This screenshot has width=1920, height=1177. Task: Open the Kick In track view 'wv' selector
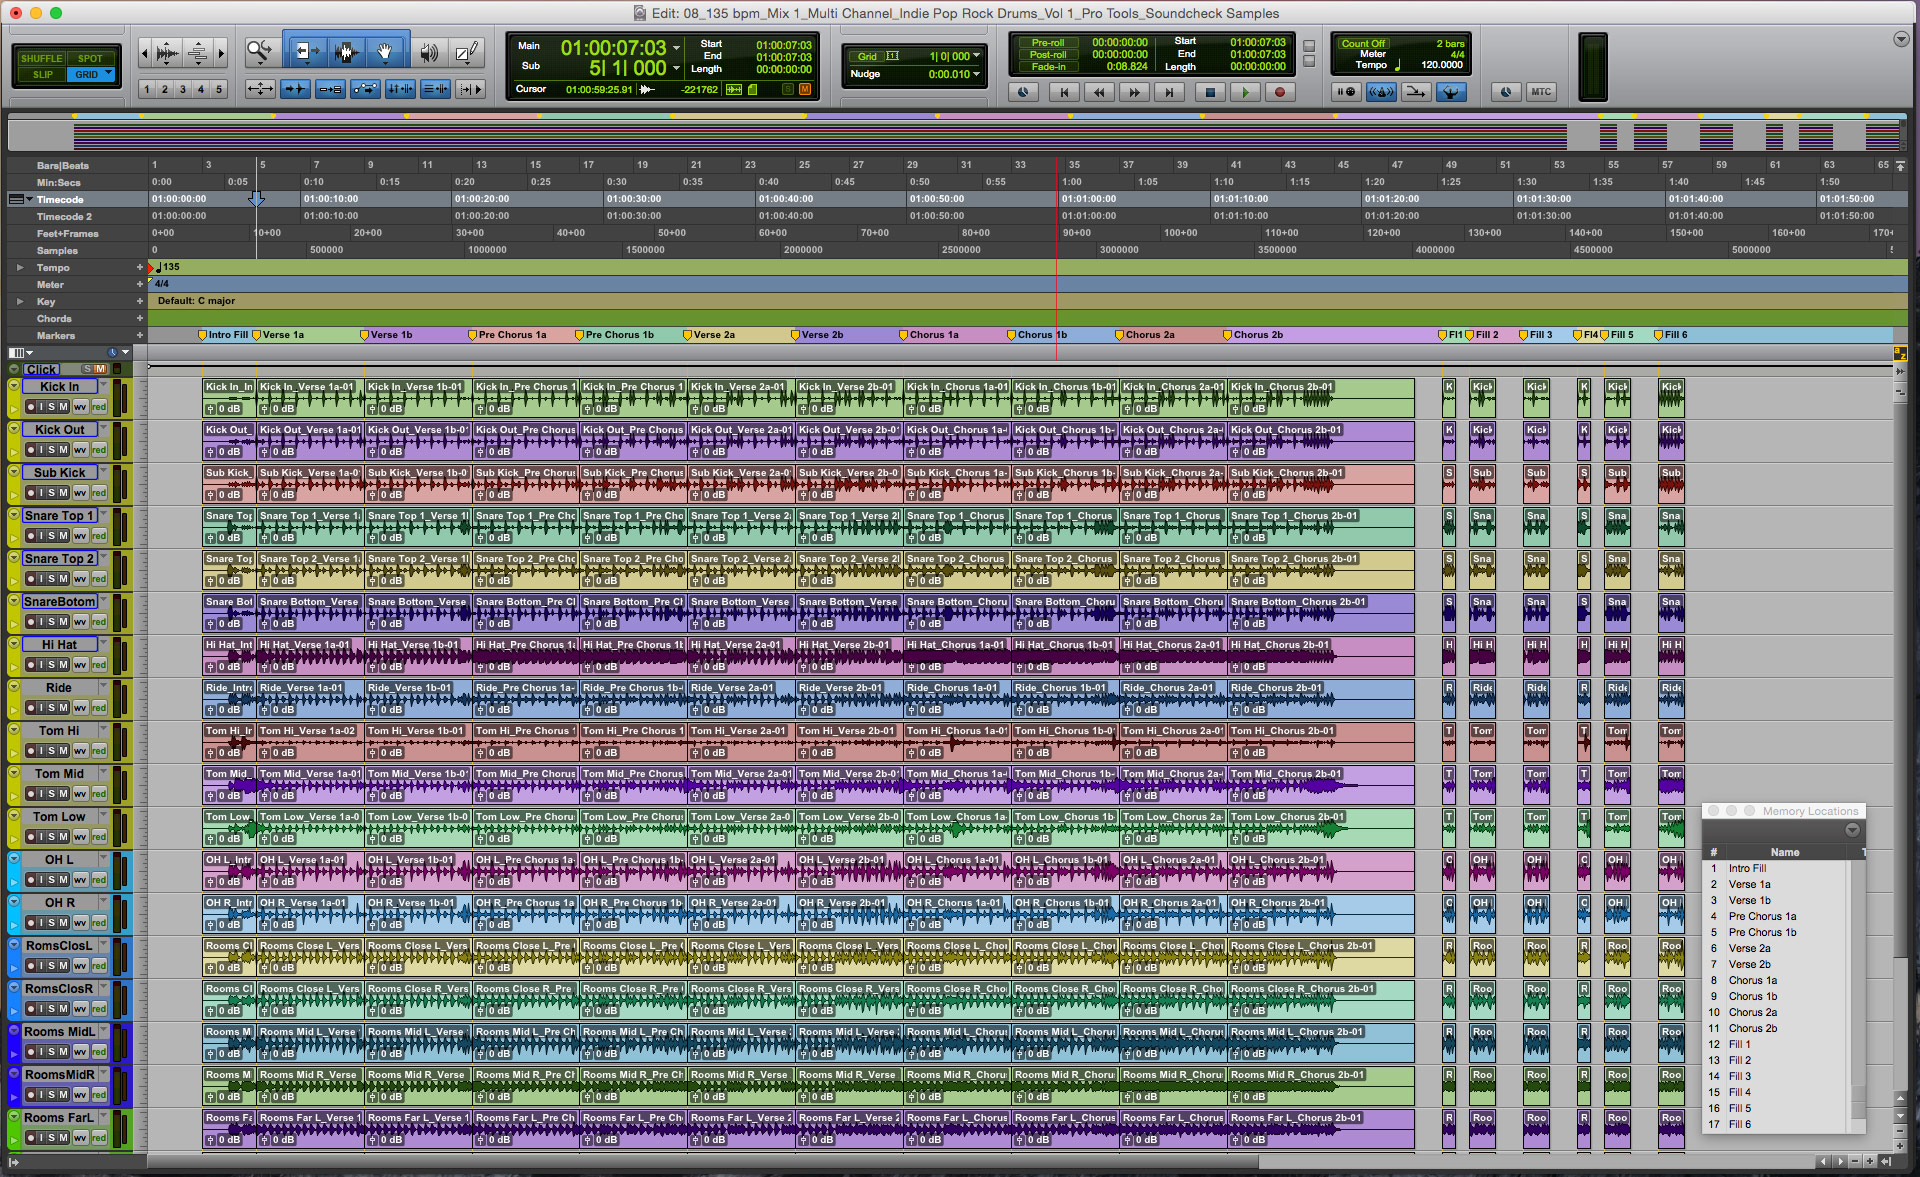click(x=80, y=407)
